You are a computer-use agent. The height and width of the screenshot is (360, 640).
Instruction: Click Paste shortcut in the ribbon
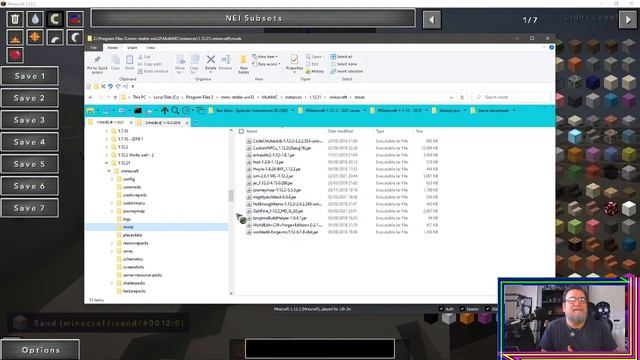[153, 71]
